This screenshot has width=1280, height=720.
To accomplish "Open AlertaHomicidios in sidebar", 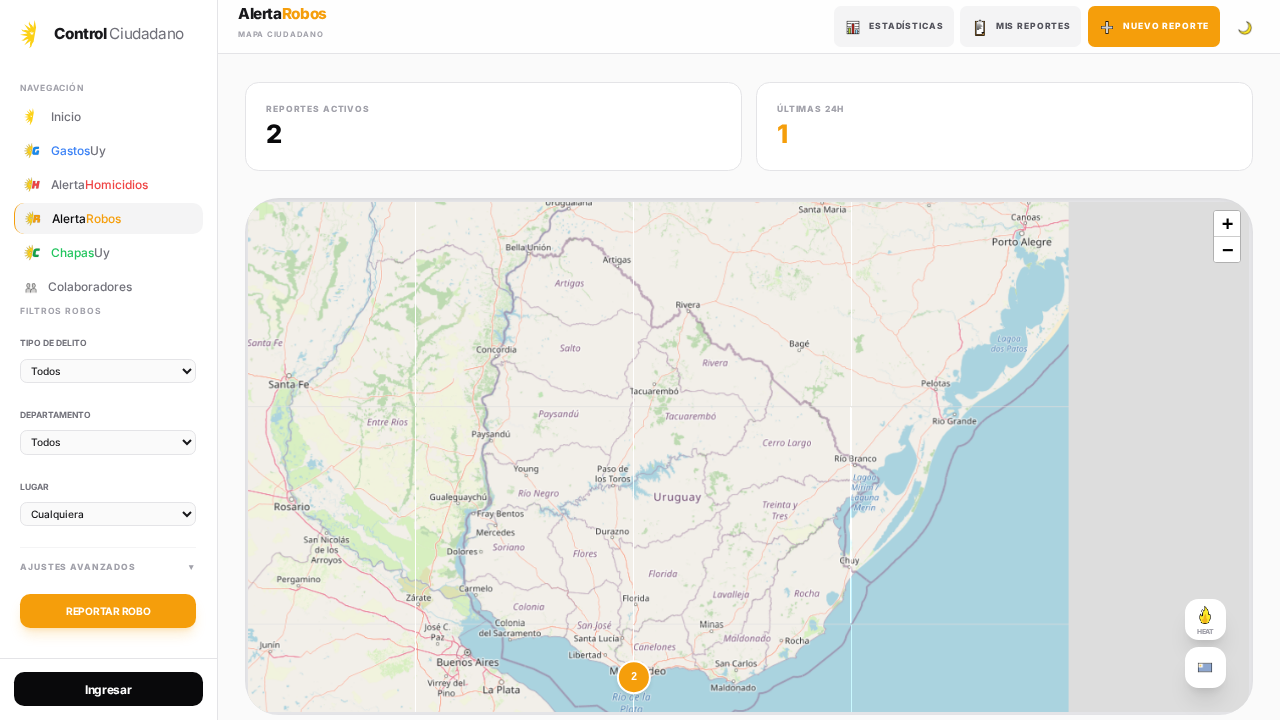I will pos(99,185).
